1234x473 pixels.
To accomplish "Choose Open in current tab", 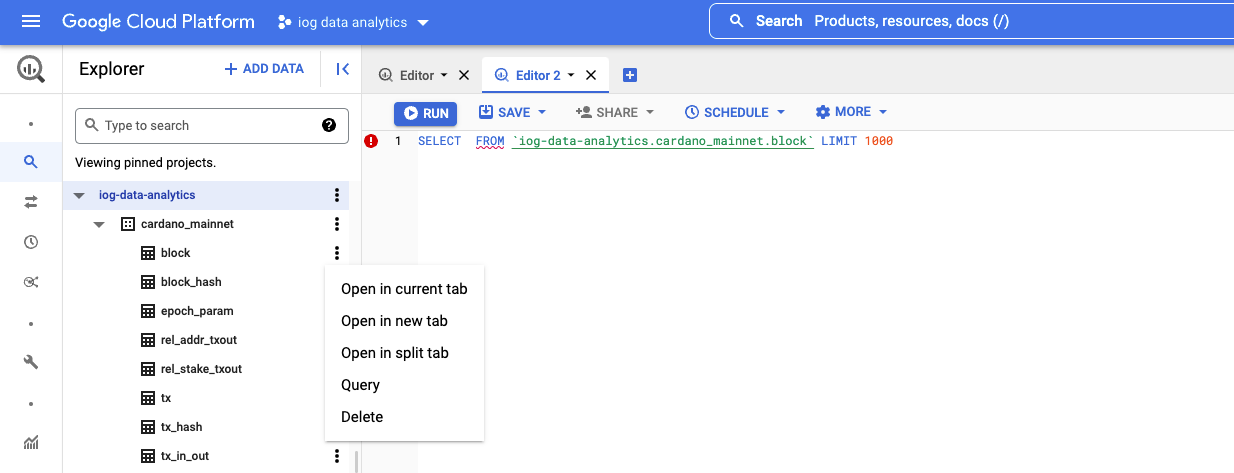I will point(404,289).
